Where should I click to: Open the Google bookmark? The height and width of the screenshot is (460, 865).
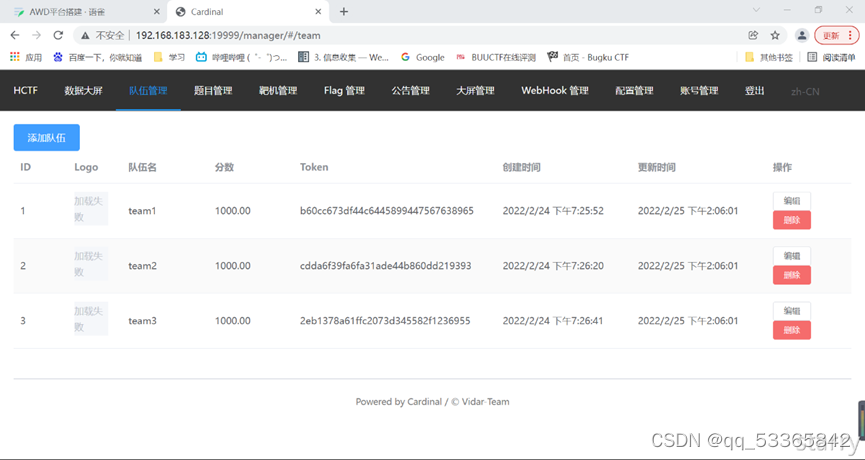point(423,57)
